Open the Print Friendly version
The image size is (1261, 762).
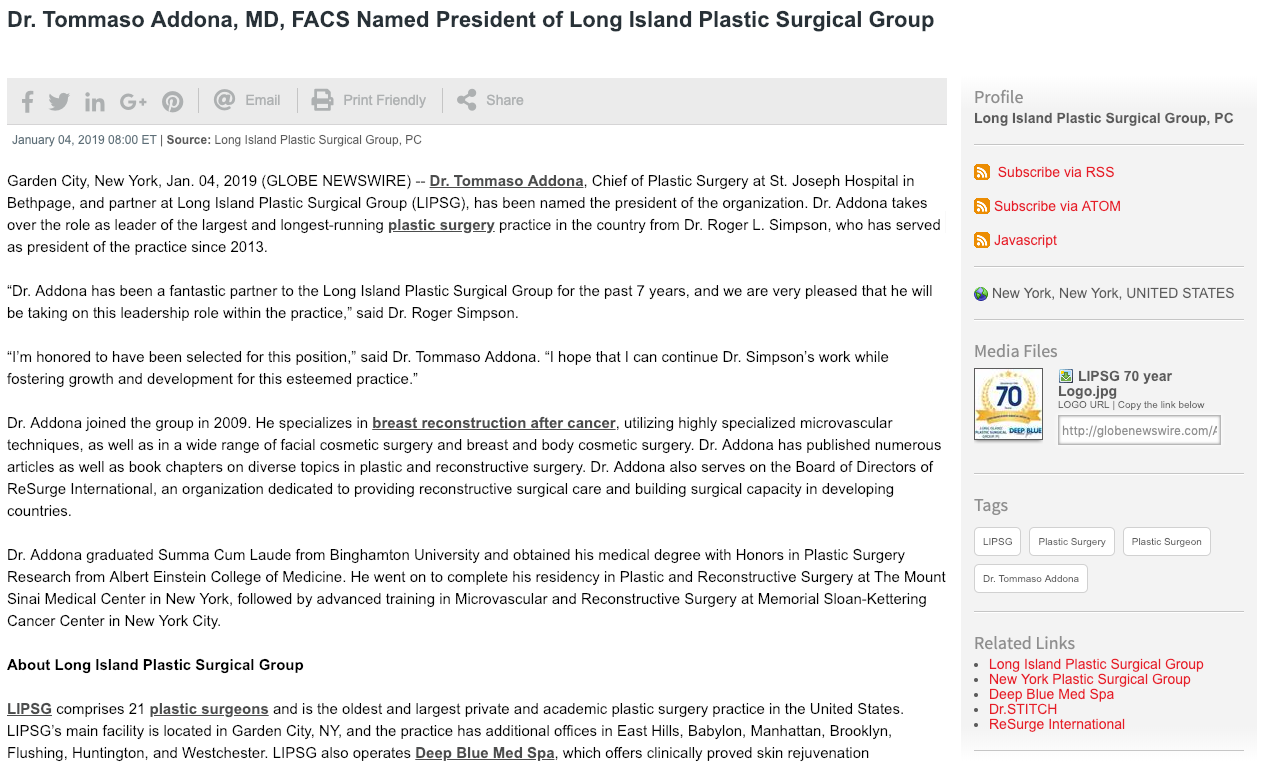[x=368, y=100]
